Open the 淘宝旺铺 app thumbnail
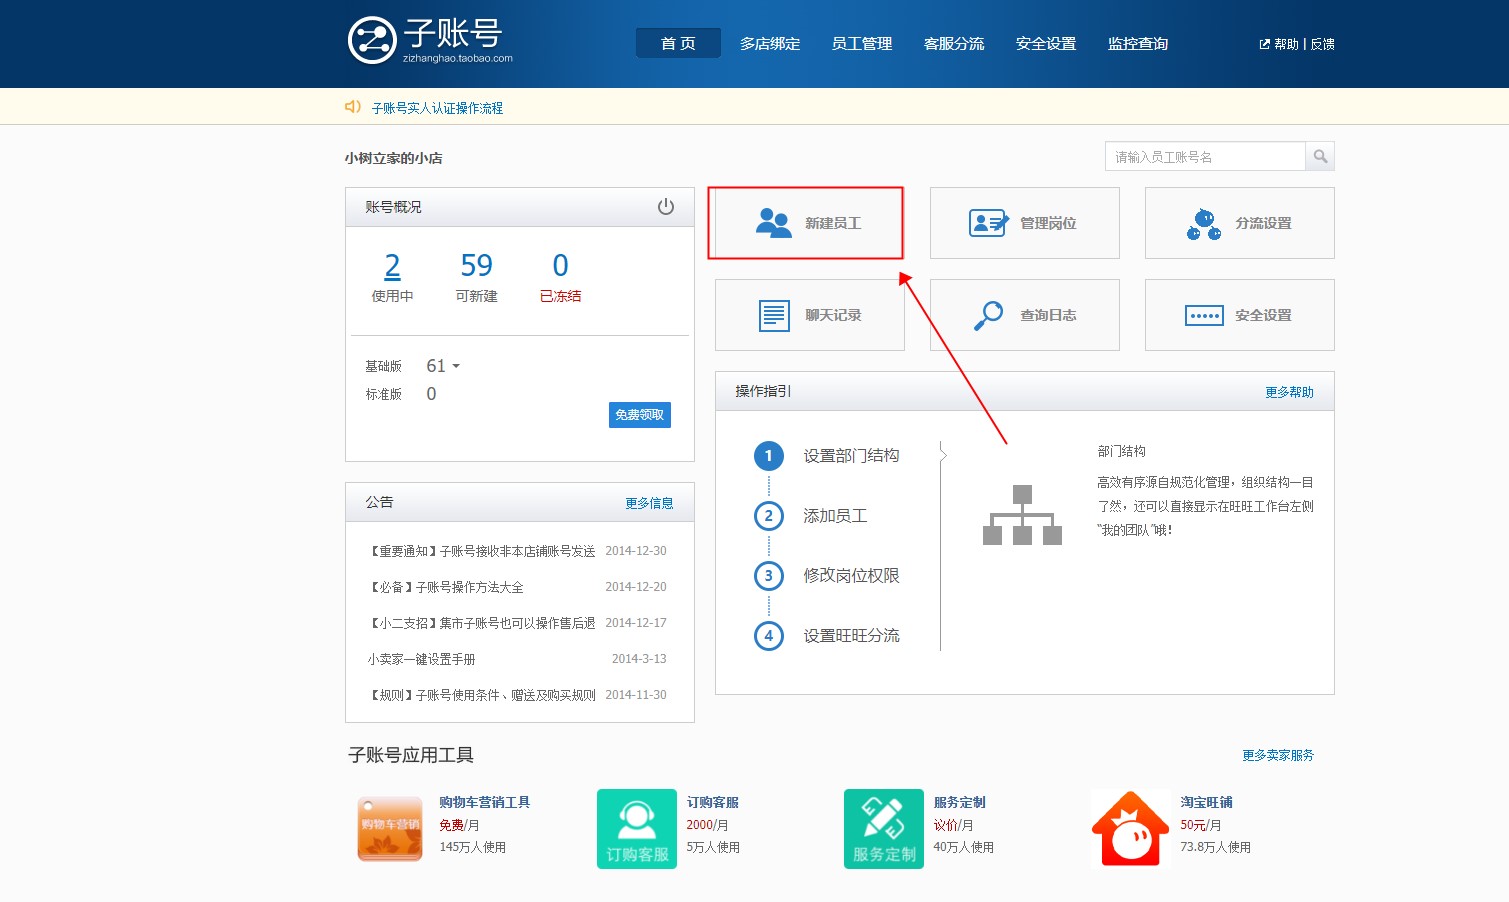The width and height of the screenshot is (1509, 902). point(1130,829)
